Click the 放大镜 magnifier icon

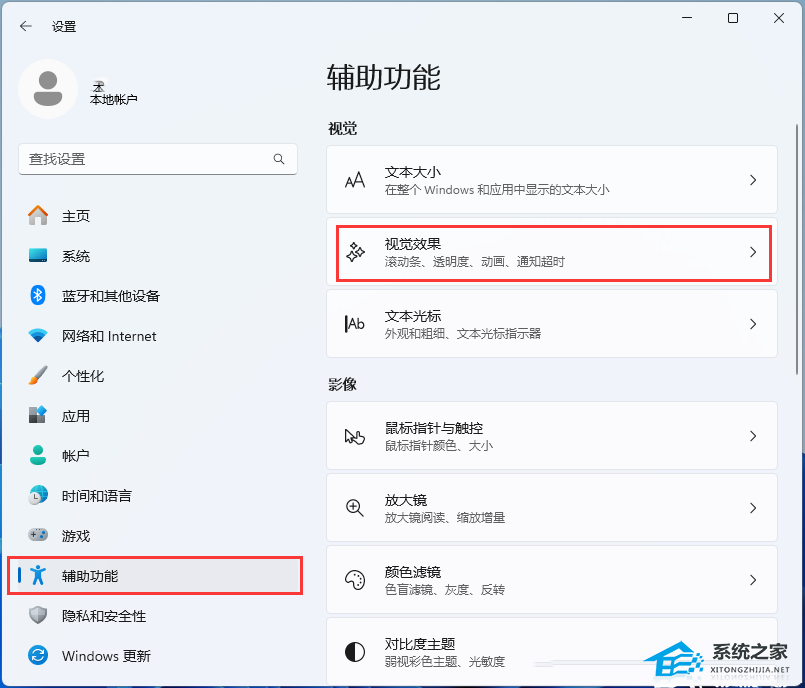355,508
